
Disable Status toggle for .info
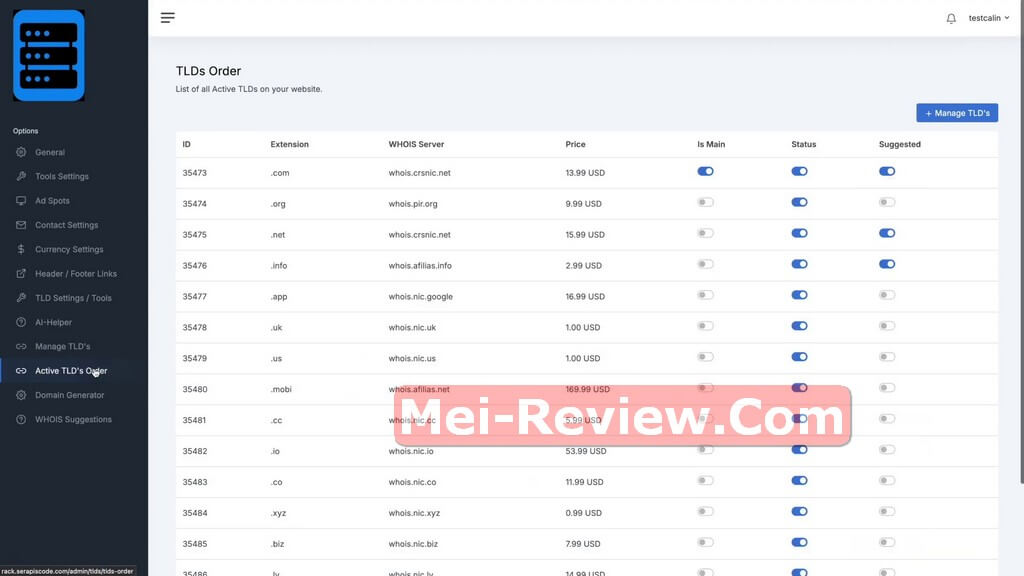click(799, 264)
